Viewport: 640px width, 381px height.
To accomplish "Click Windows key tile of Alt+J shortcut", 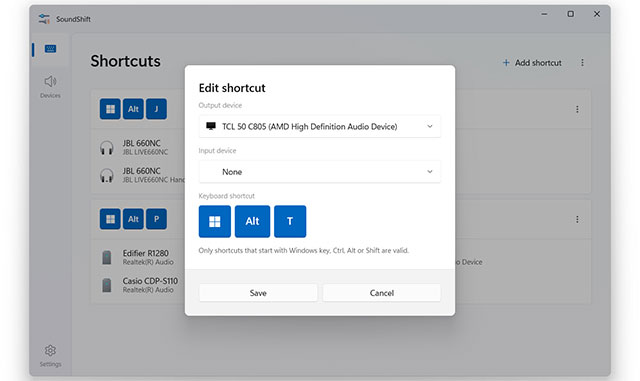I will click(x=110, y=109).
